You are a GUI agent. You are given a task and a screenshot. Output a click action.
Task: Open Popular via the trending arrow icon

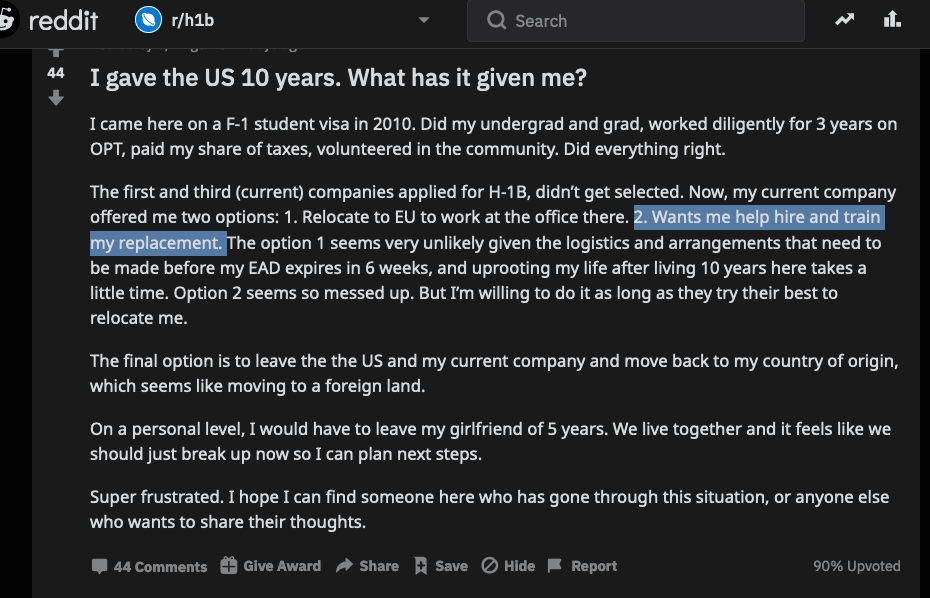click(845, 20)
